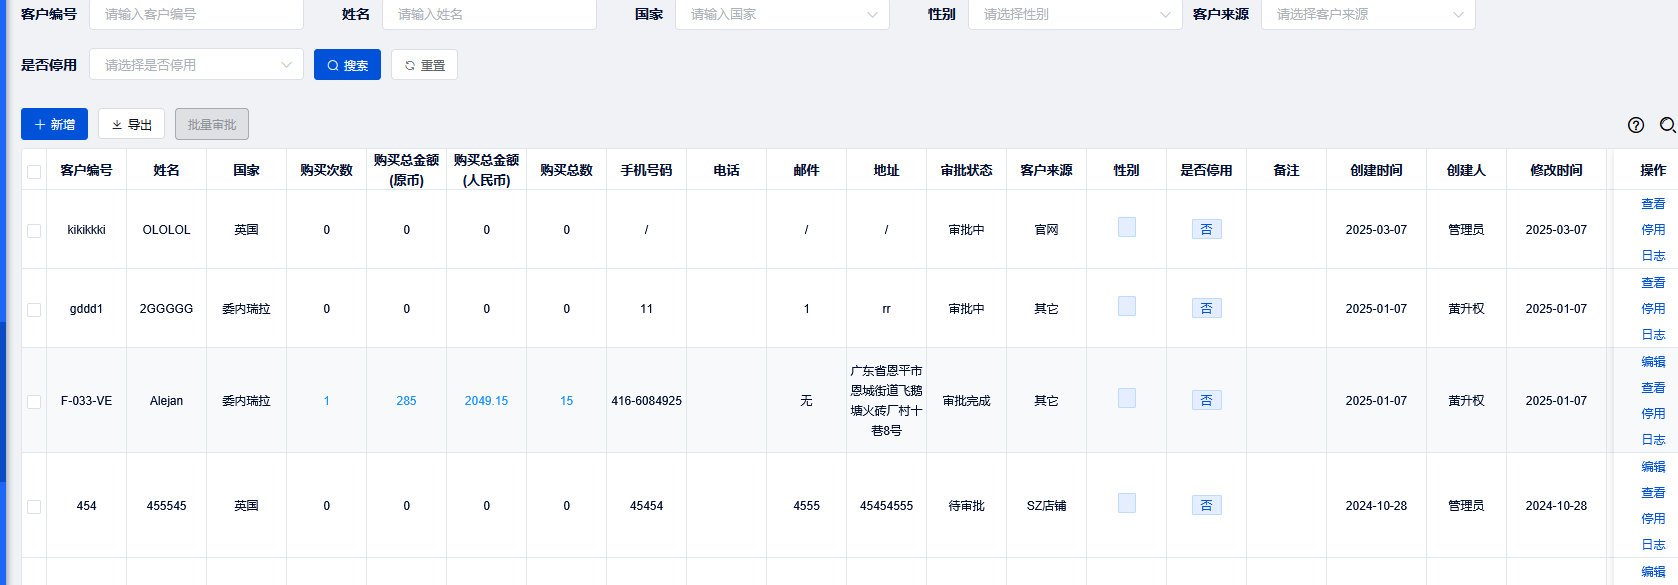Open the 客户来源 customer source dropdown

coord(1368,15)
